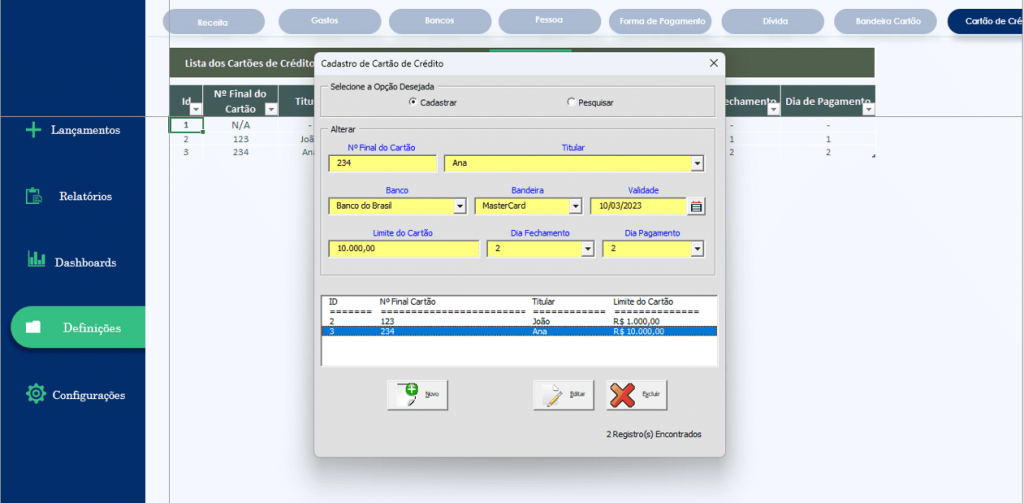
Task: Open the Nº Final do Cartão column filter
Action: pyautogui.click(x=271, y=110)
